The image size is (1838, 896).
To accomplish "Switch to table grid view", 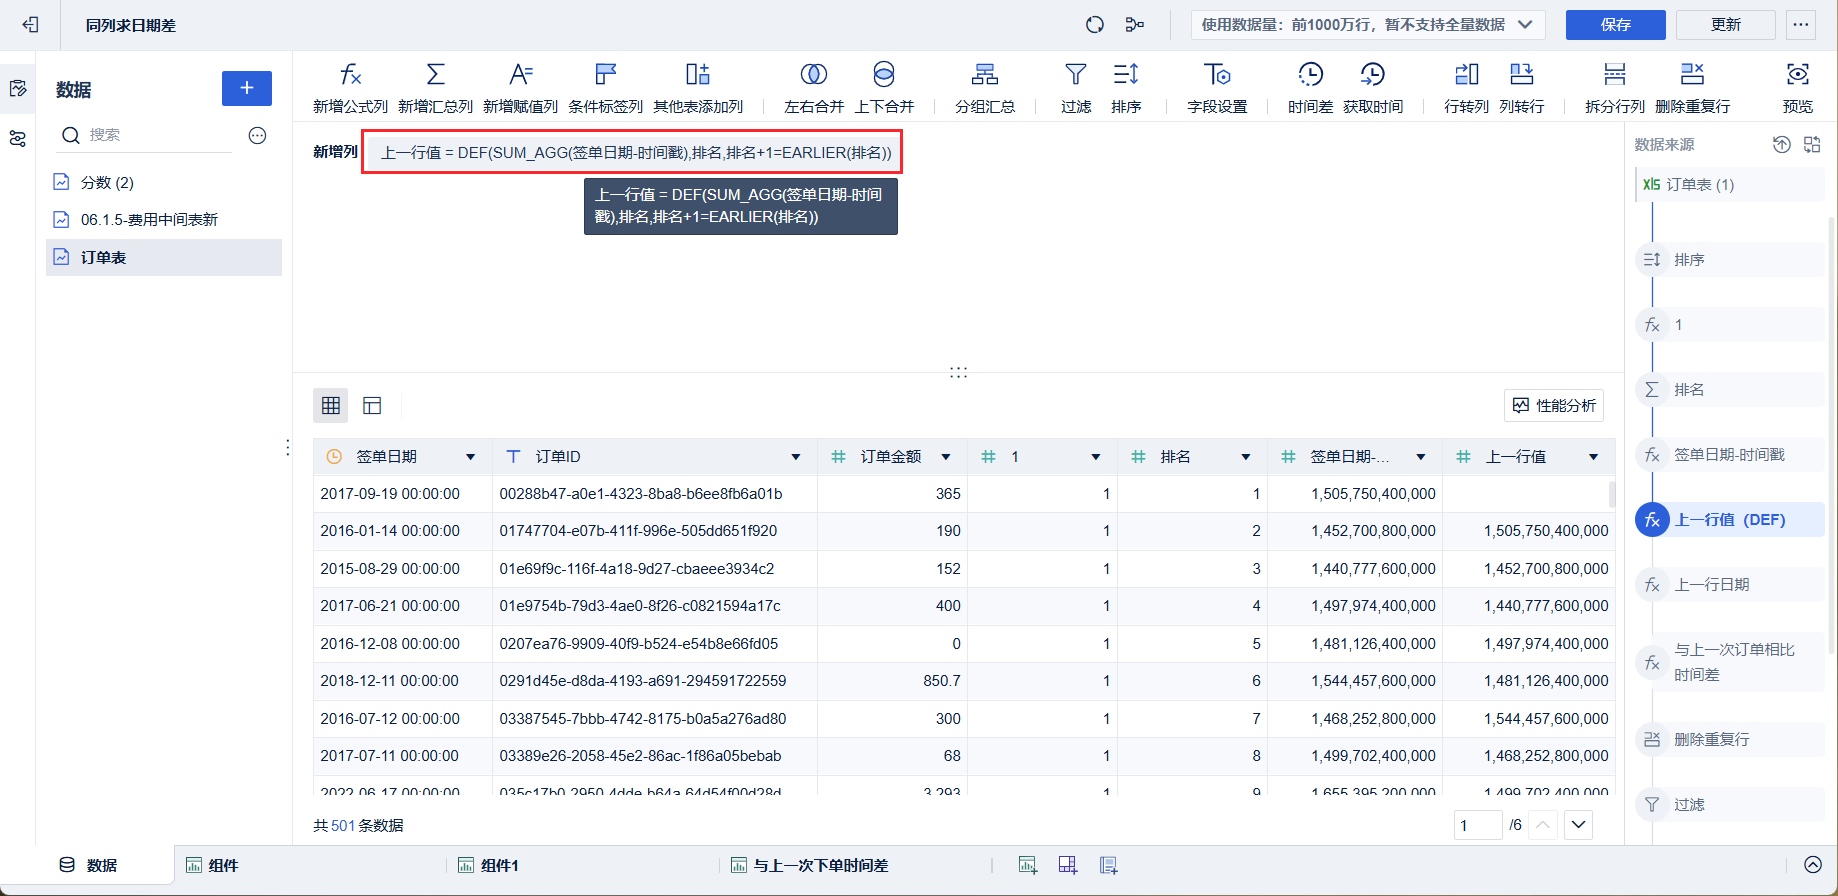I will [x=331, y=405].
